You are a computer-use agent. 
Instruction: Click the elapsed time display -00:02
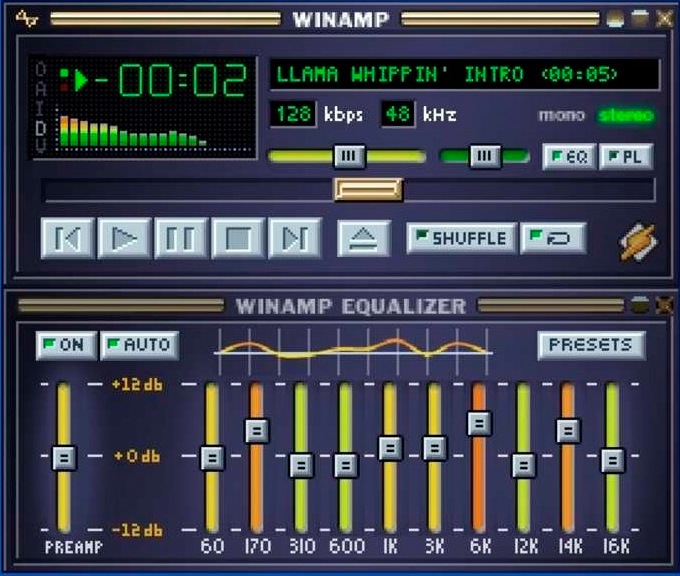tap(170, 80)
